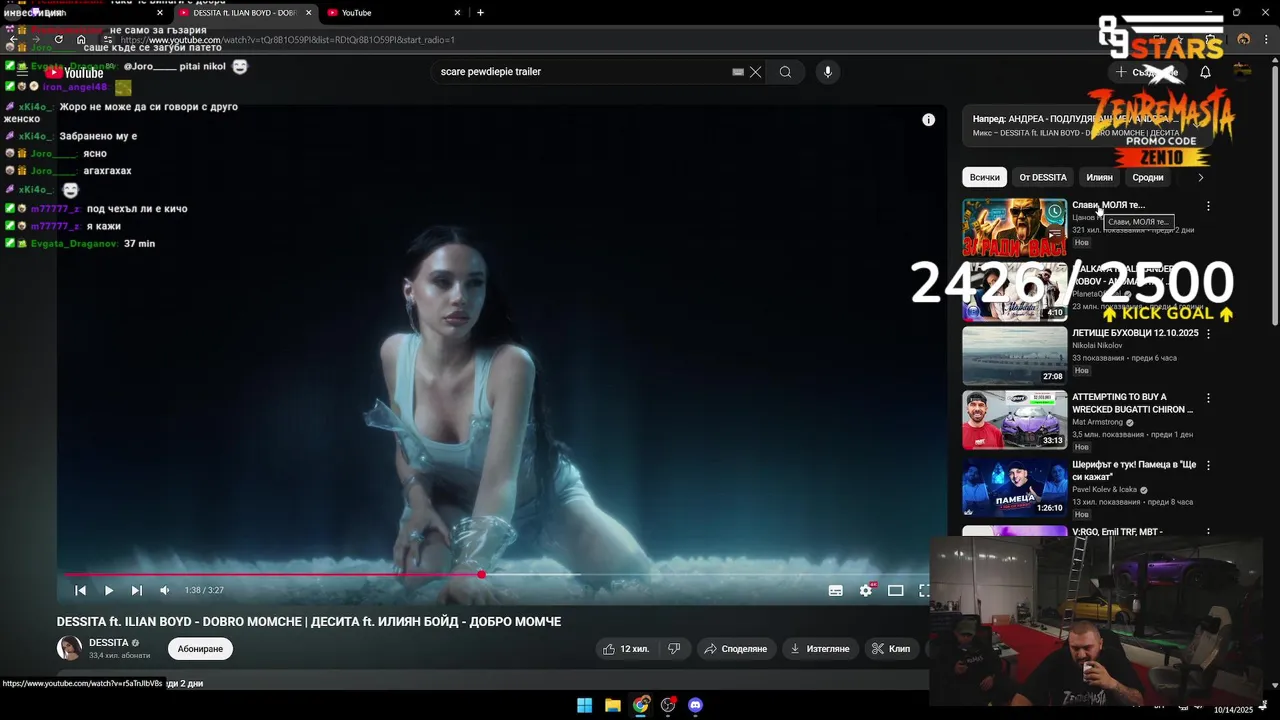1280x720 pixels.
Task: Subscribe with the Абониране button
Action: (200, 649)
